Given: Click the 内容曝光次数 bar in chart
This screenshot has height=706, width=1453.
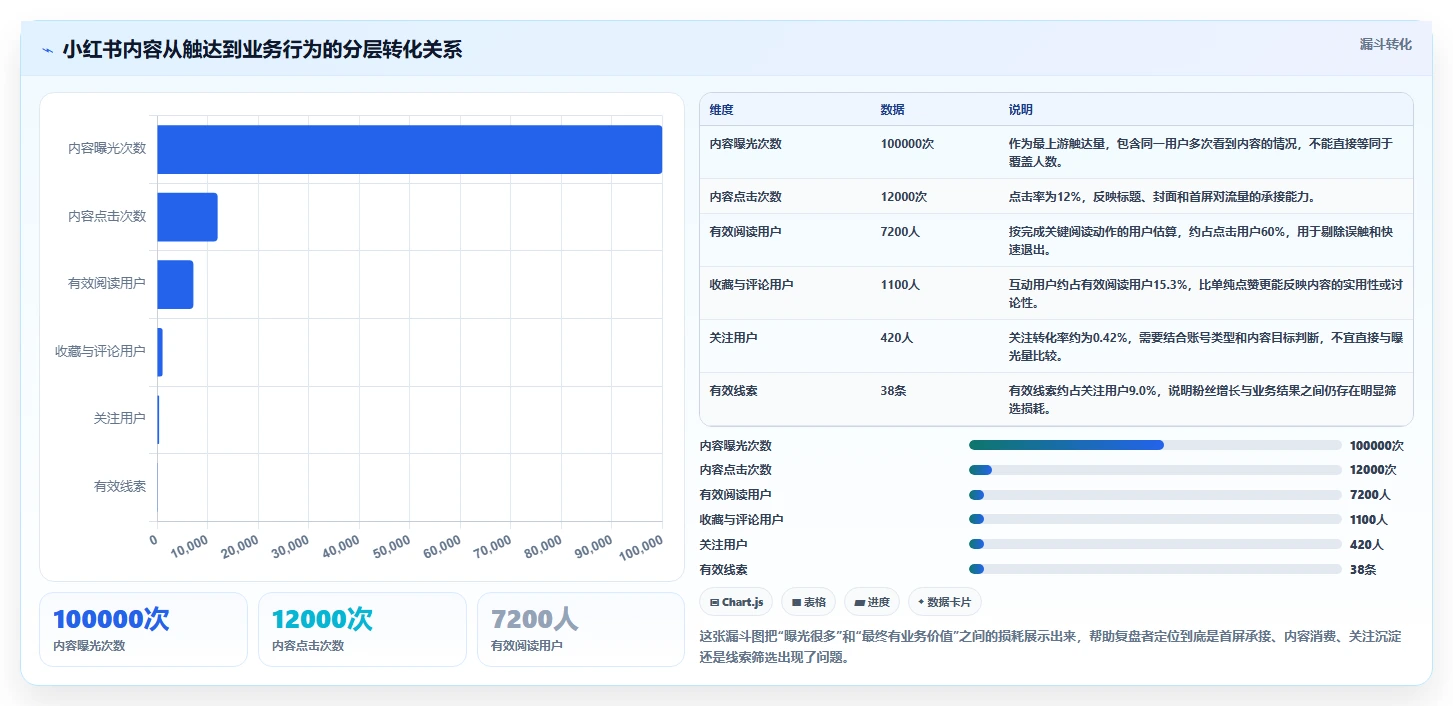Looking at the screenshot, I should [409, 149].
